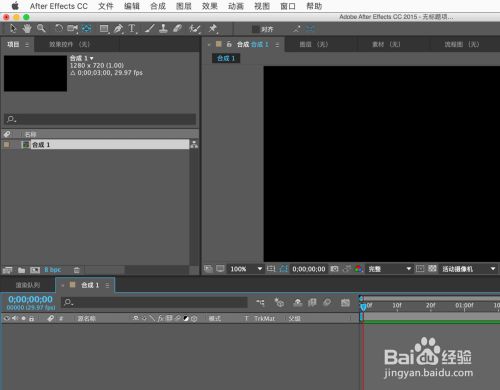
Task: Toggle frame blending for all layers
Action: [x=312, y=302]
